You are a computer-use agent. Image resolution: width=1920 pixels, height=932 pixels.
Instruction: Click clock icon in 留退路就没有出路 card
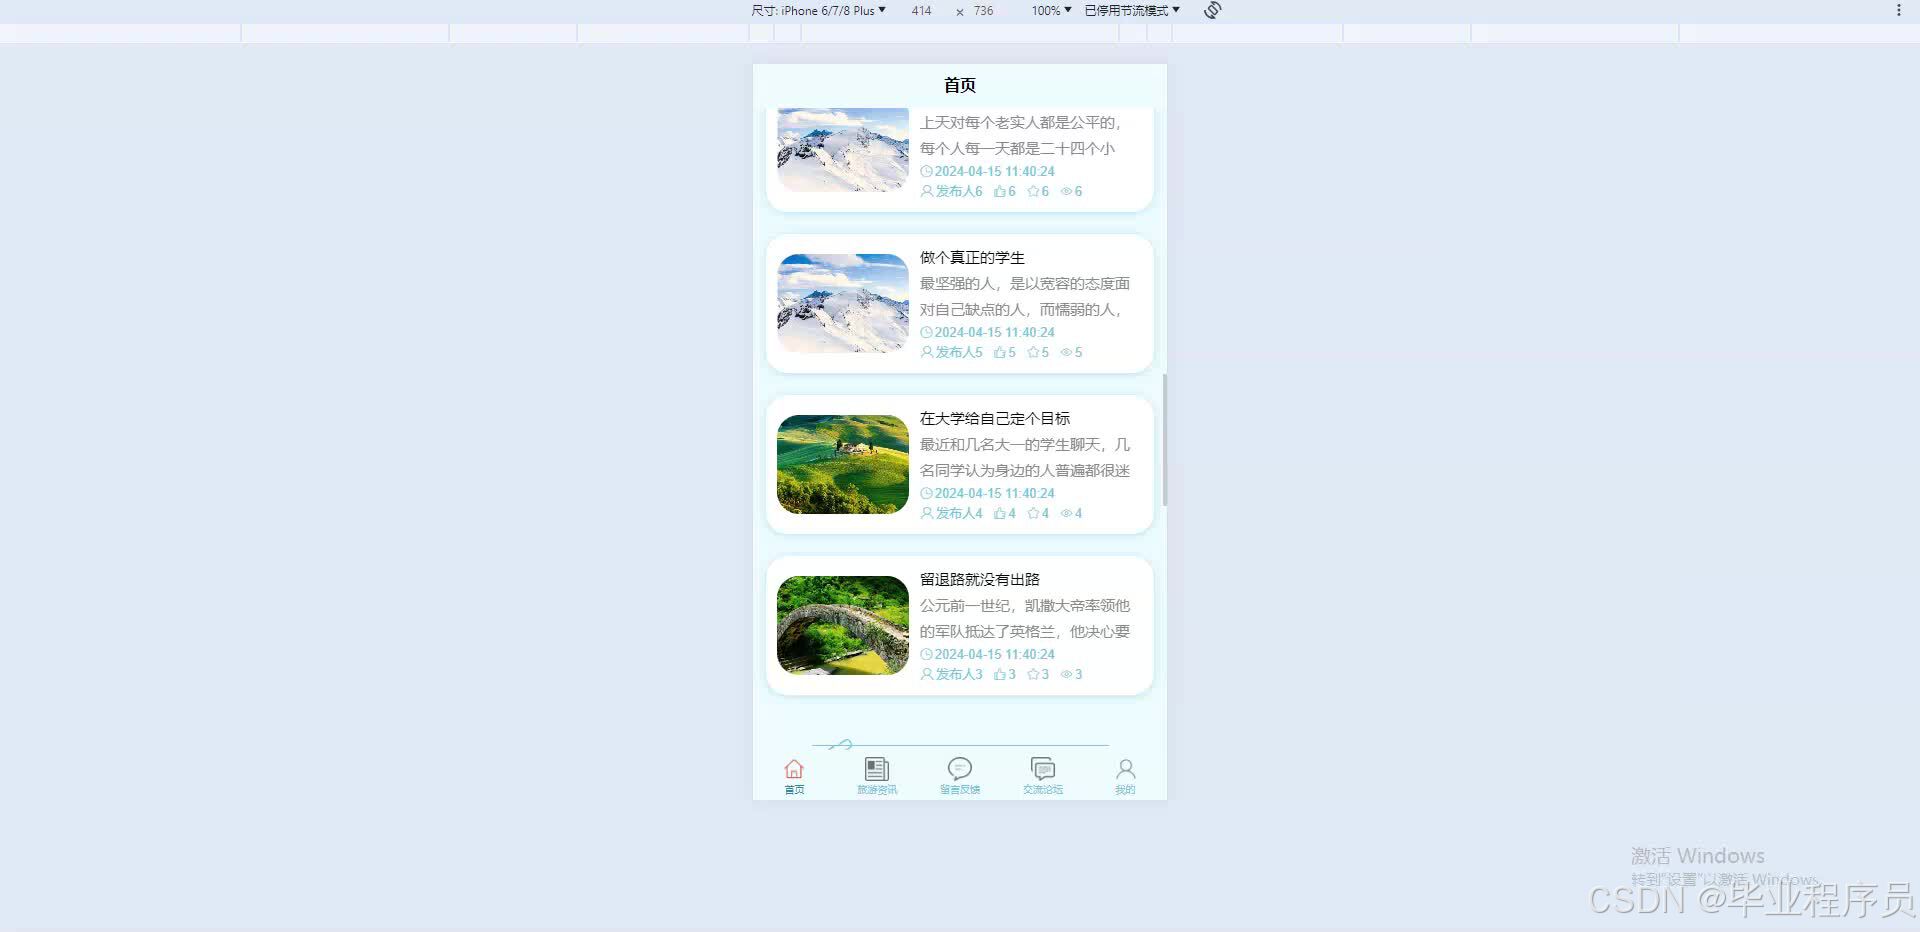point(926,654)
